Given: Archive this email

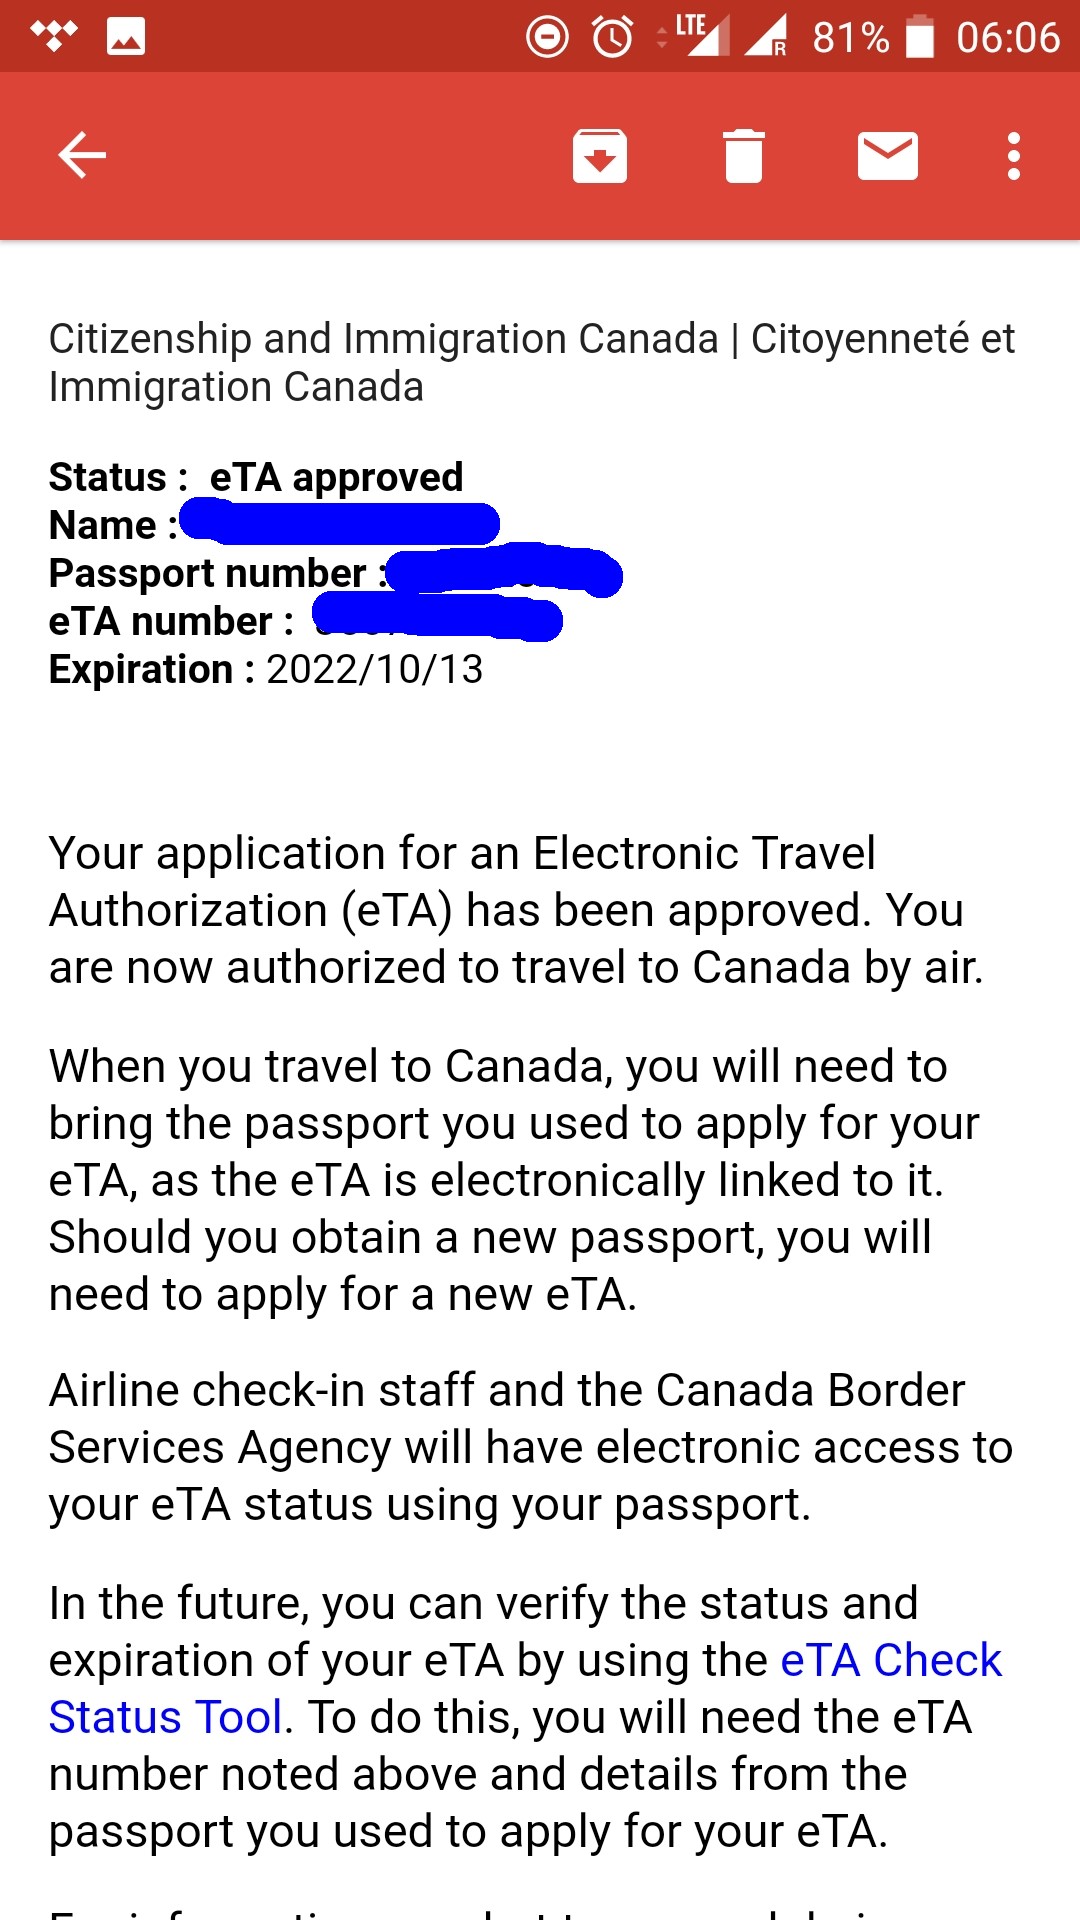Looking at the screenshot, I should coord(600,156).
